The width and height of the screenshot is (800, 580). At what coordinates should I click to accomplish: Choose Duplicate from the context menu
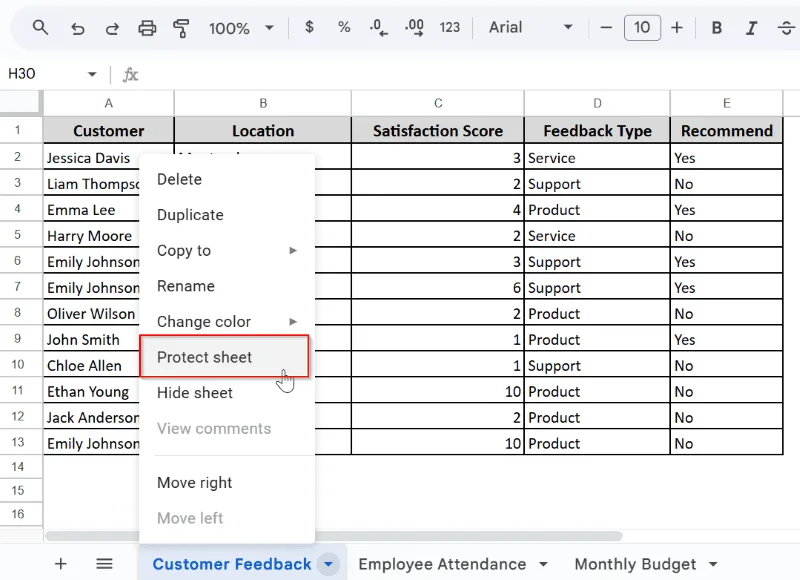coord(227,215)
